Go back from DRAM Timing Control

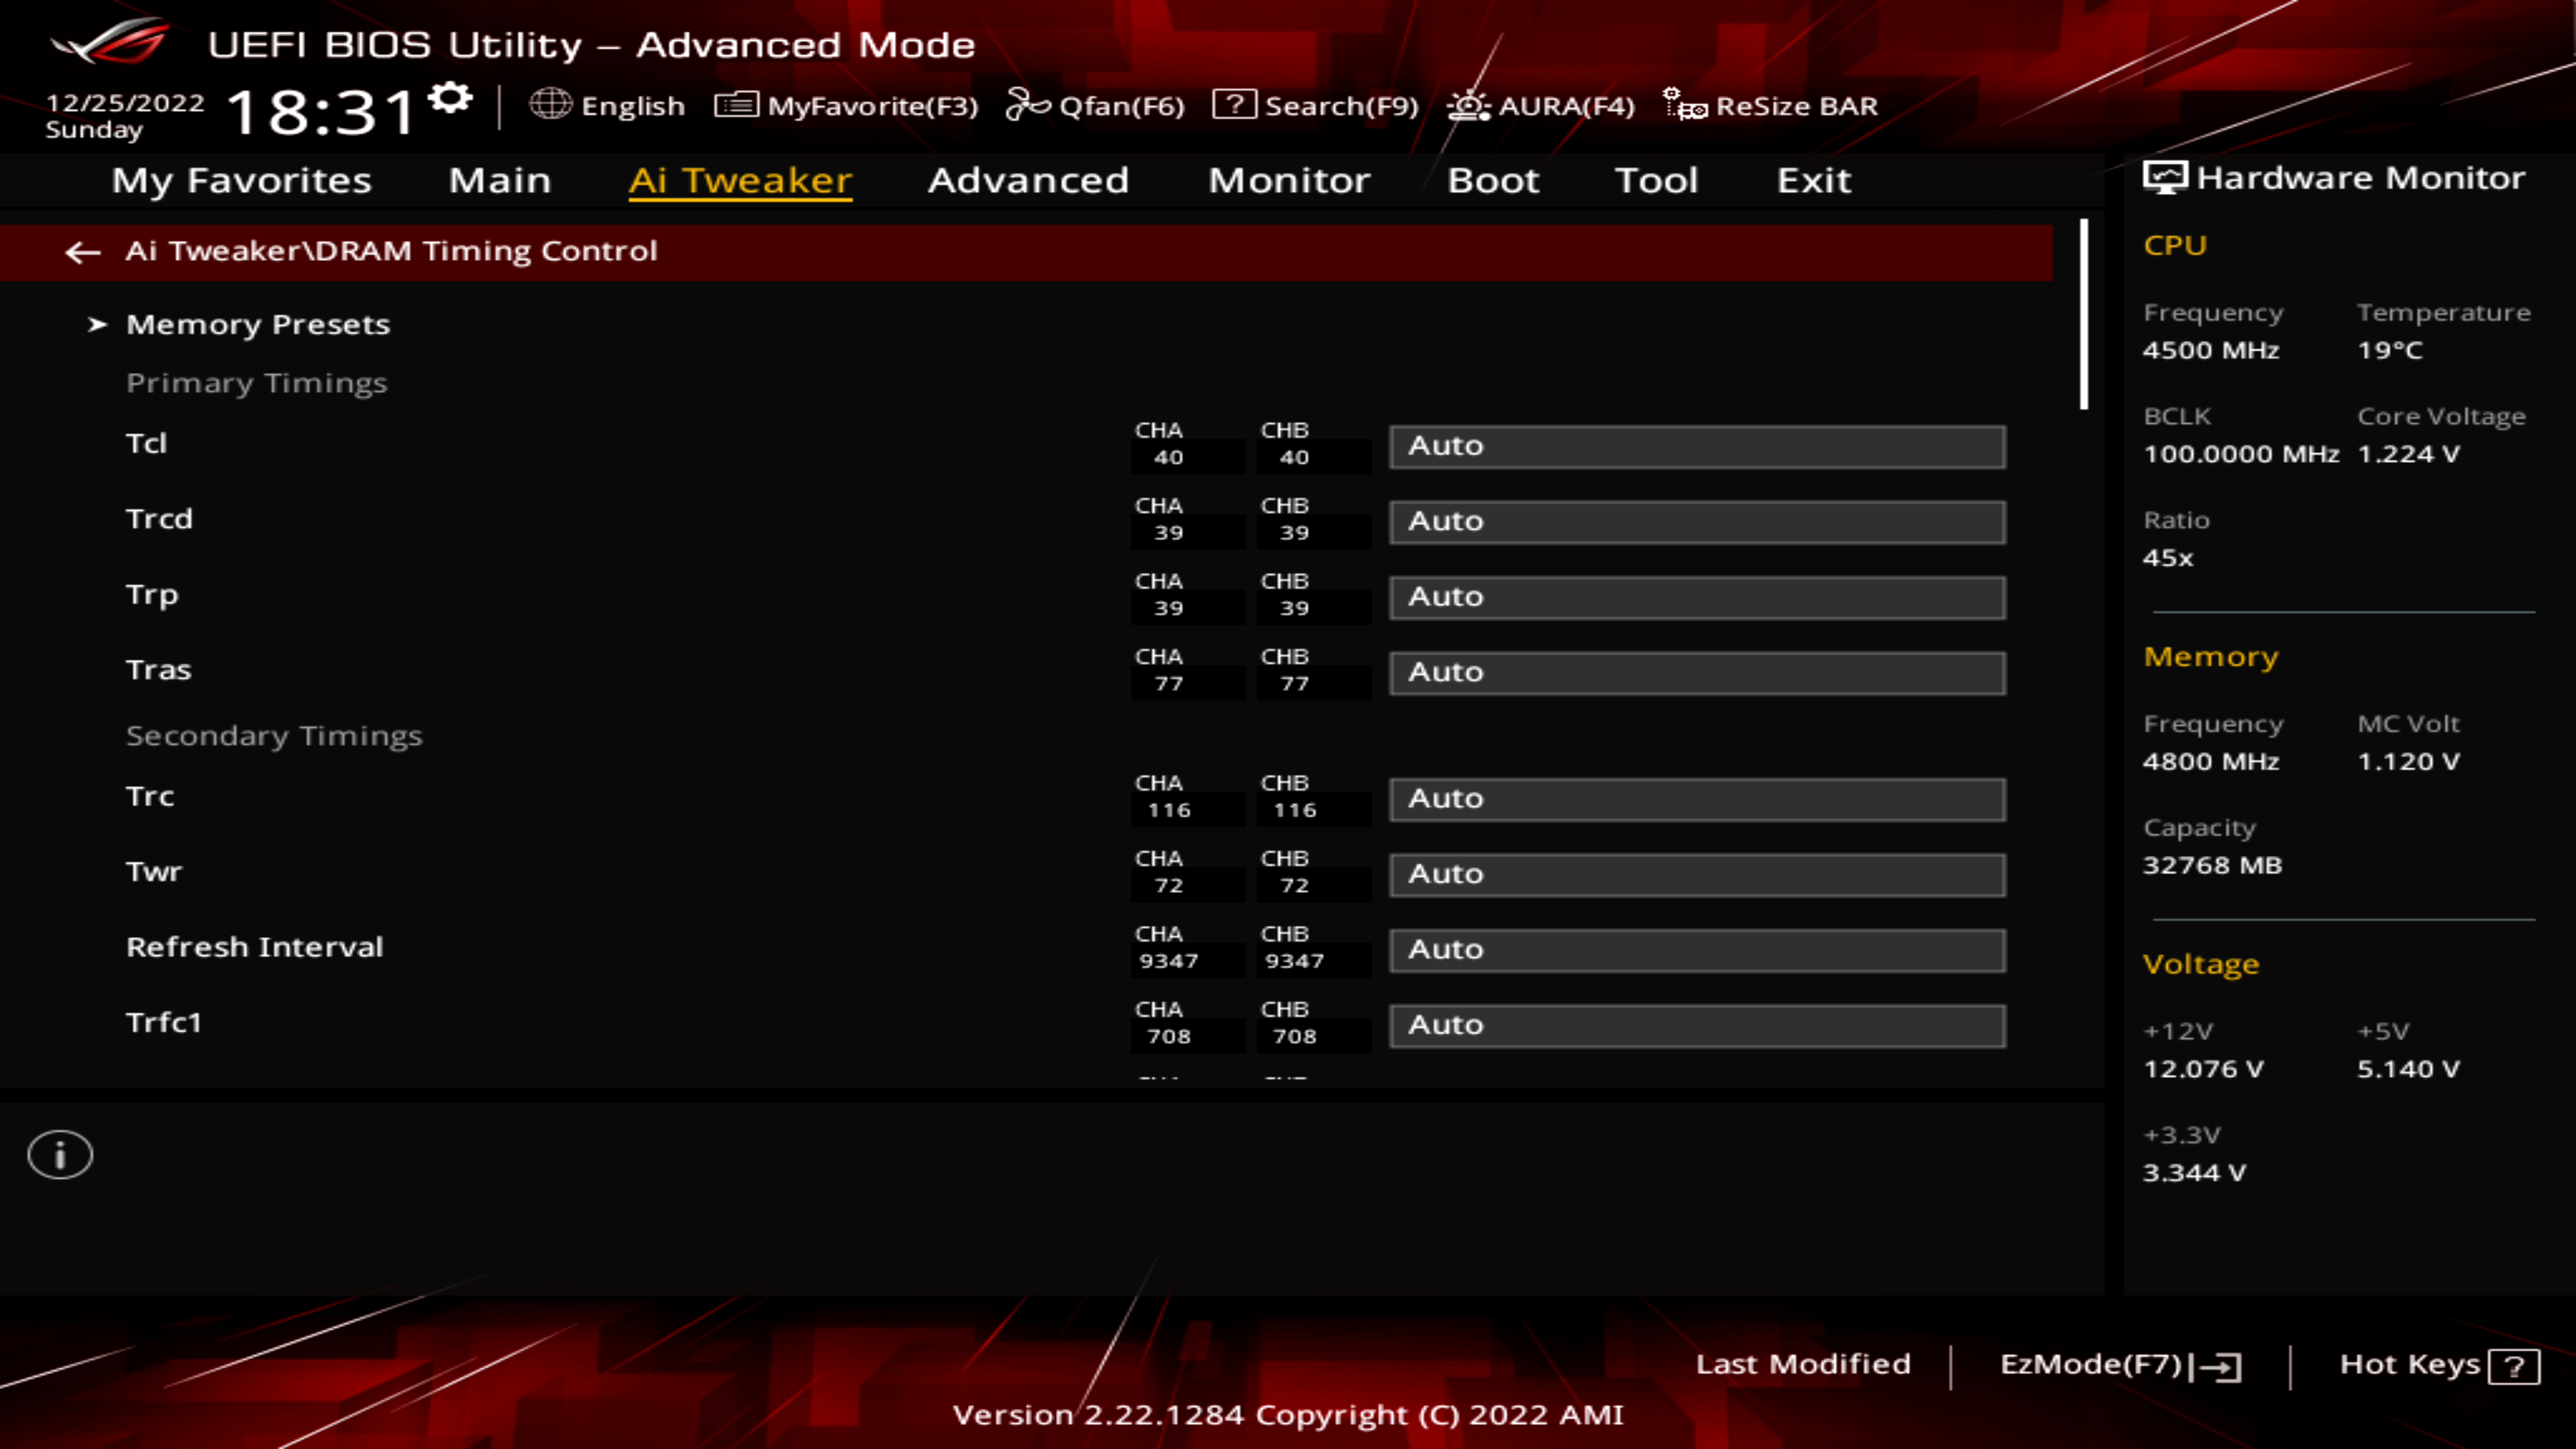coord(83,252)
